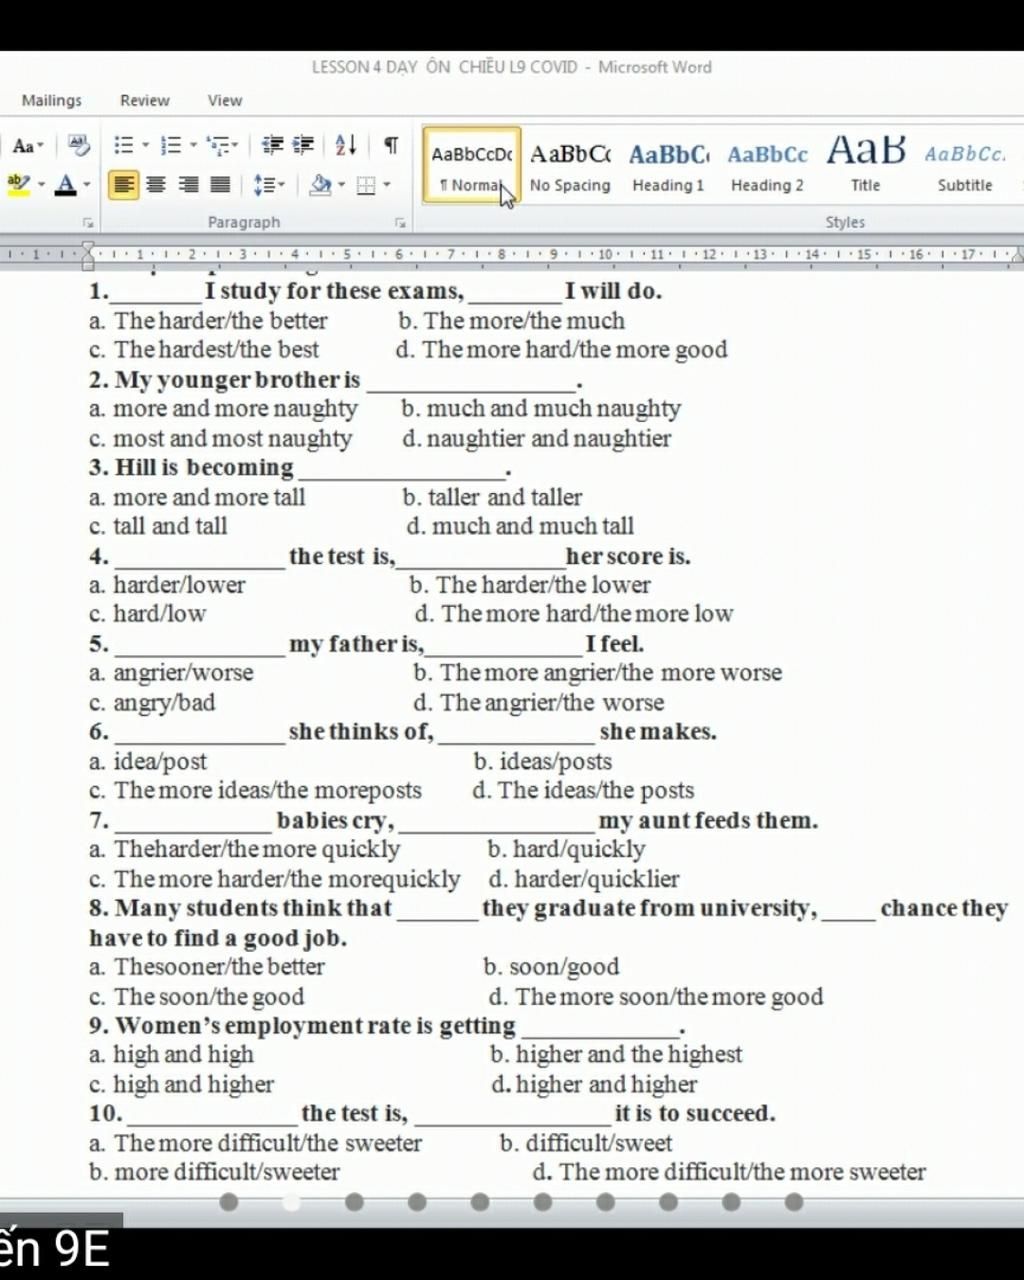
Task: Expand the Font Color arrow
Action: (87, 185)
